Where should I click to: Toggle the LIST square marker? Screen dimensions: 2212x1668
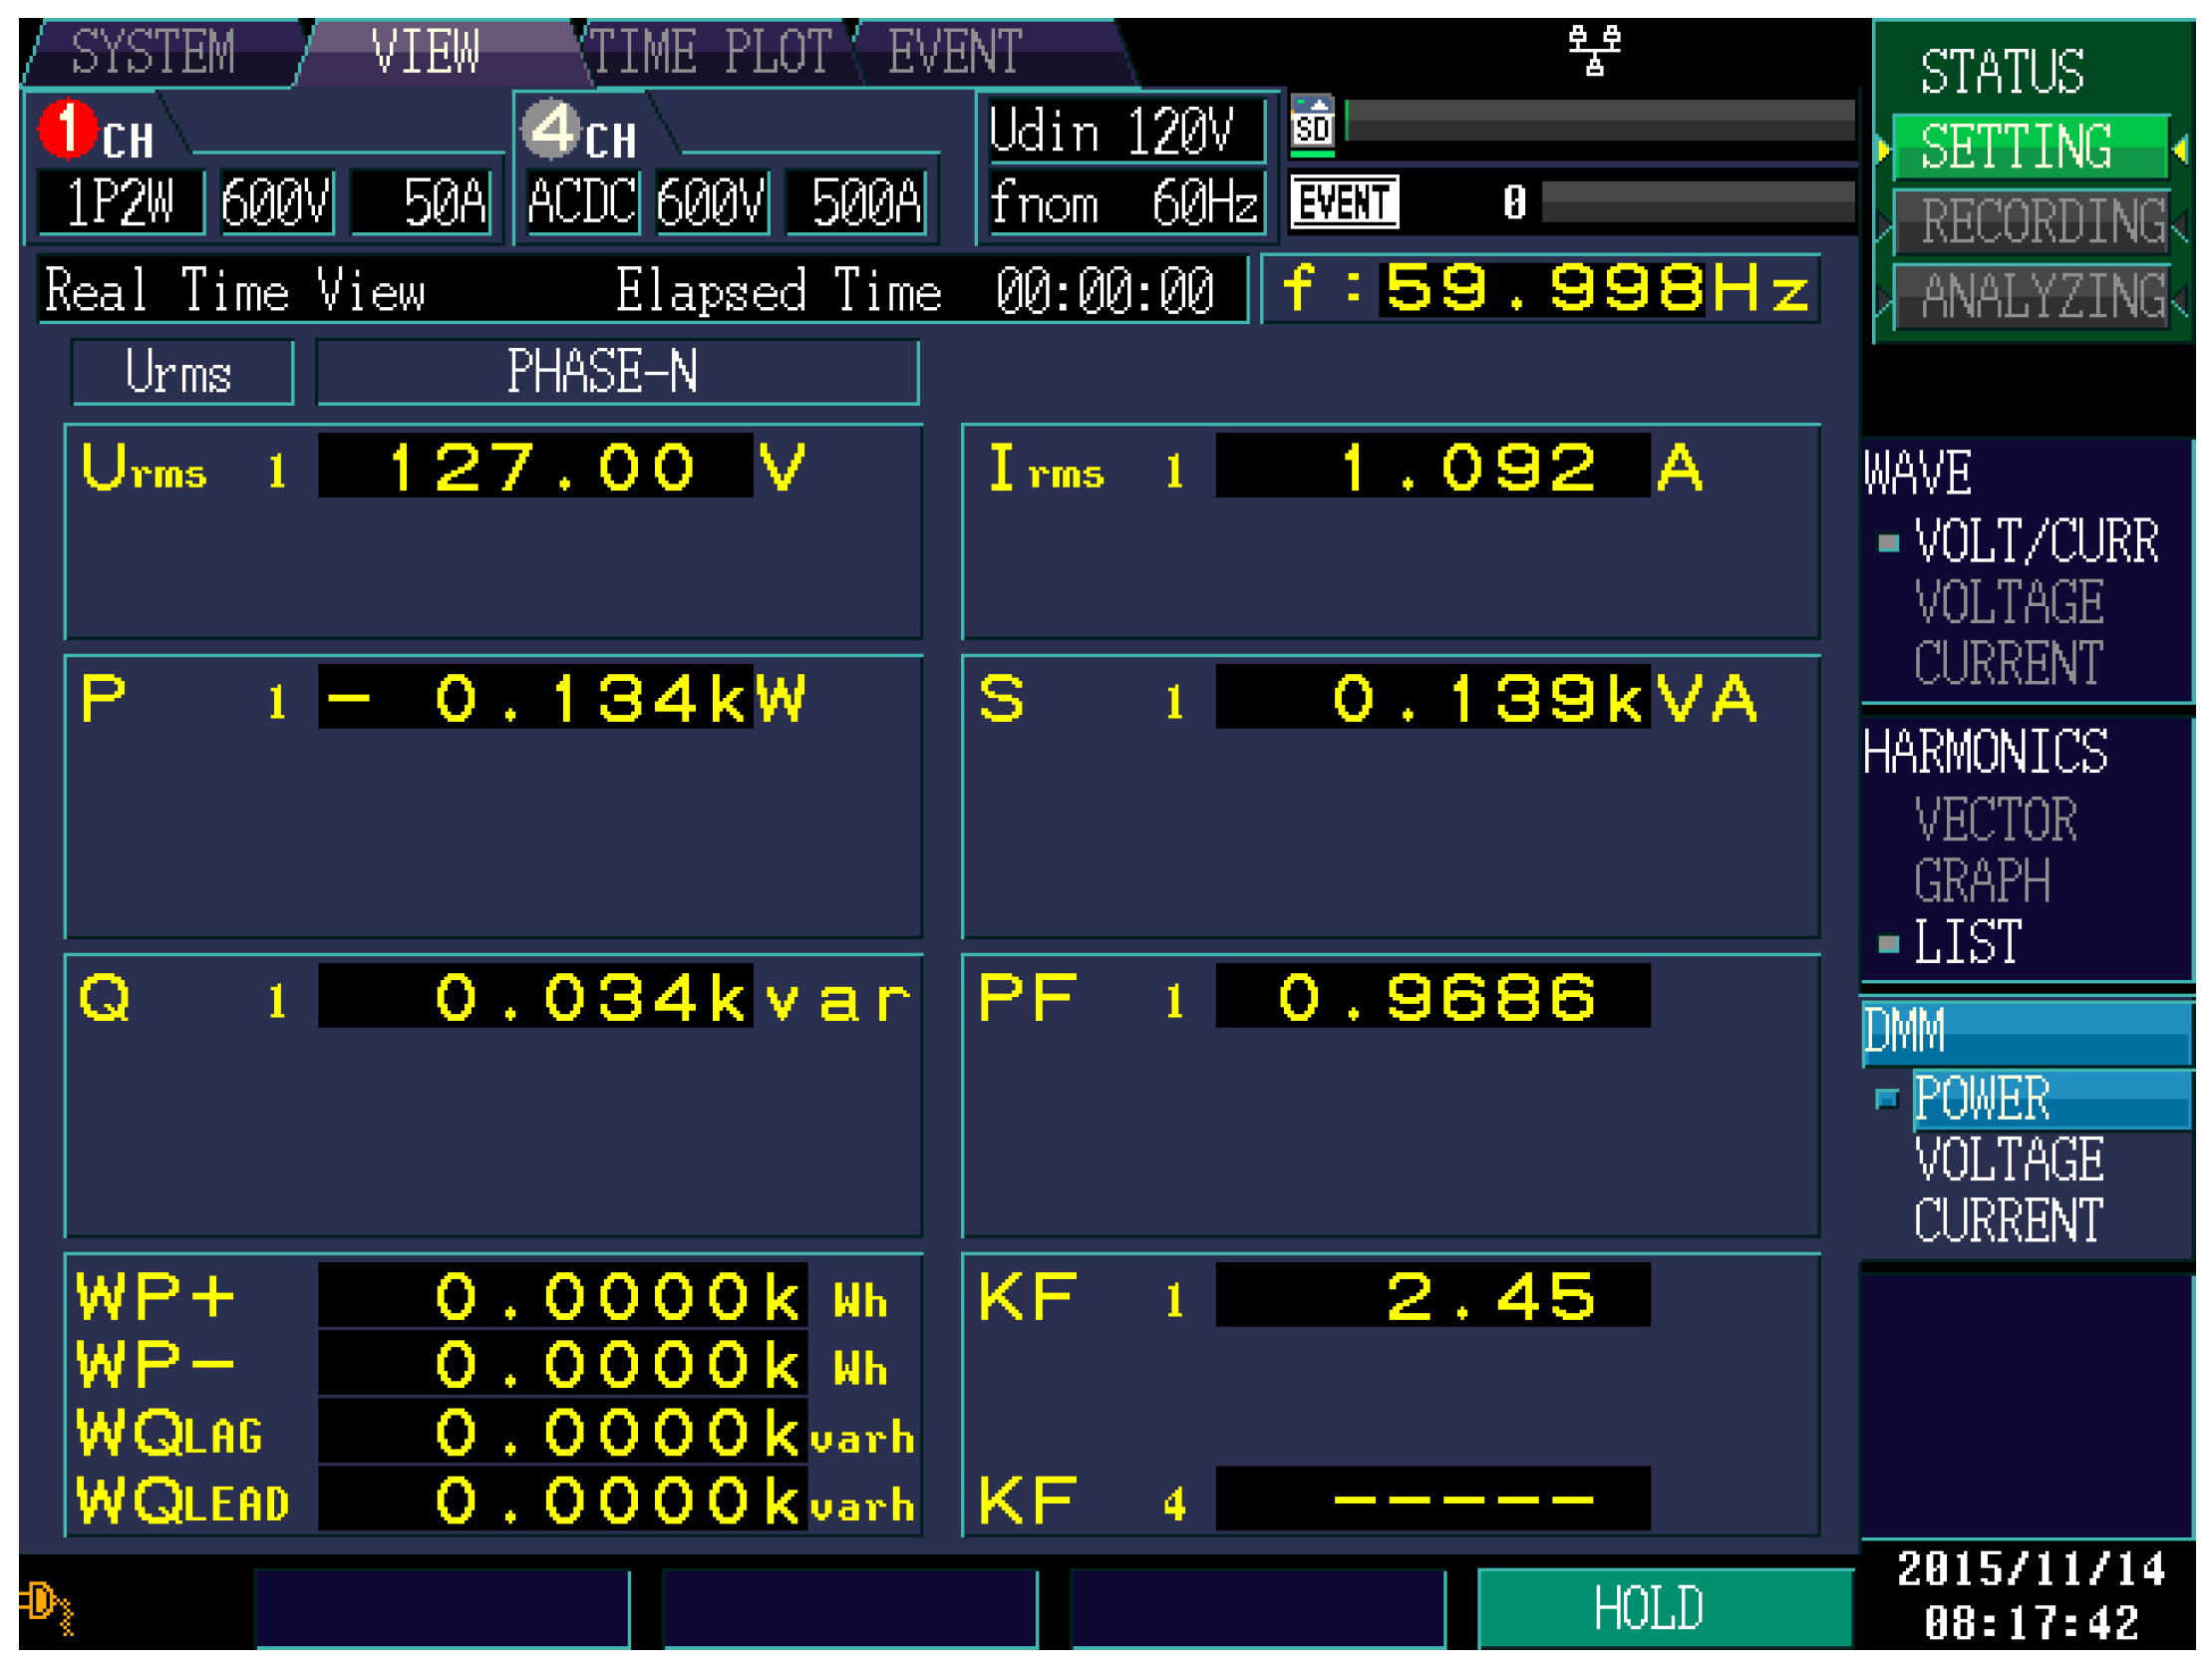point(1888,944)
